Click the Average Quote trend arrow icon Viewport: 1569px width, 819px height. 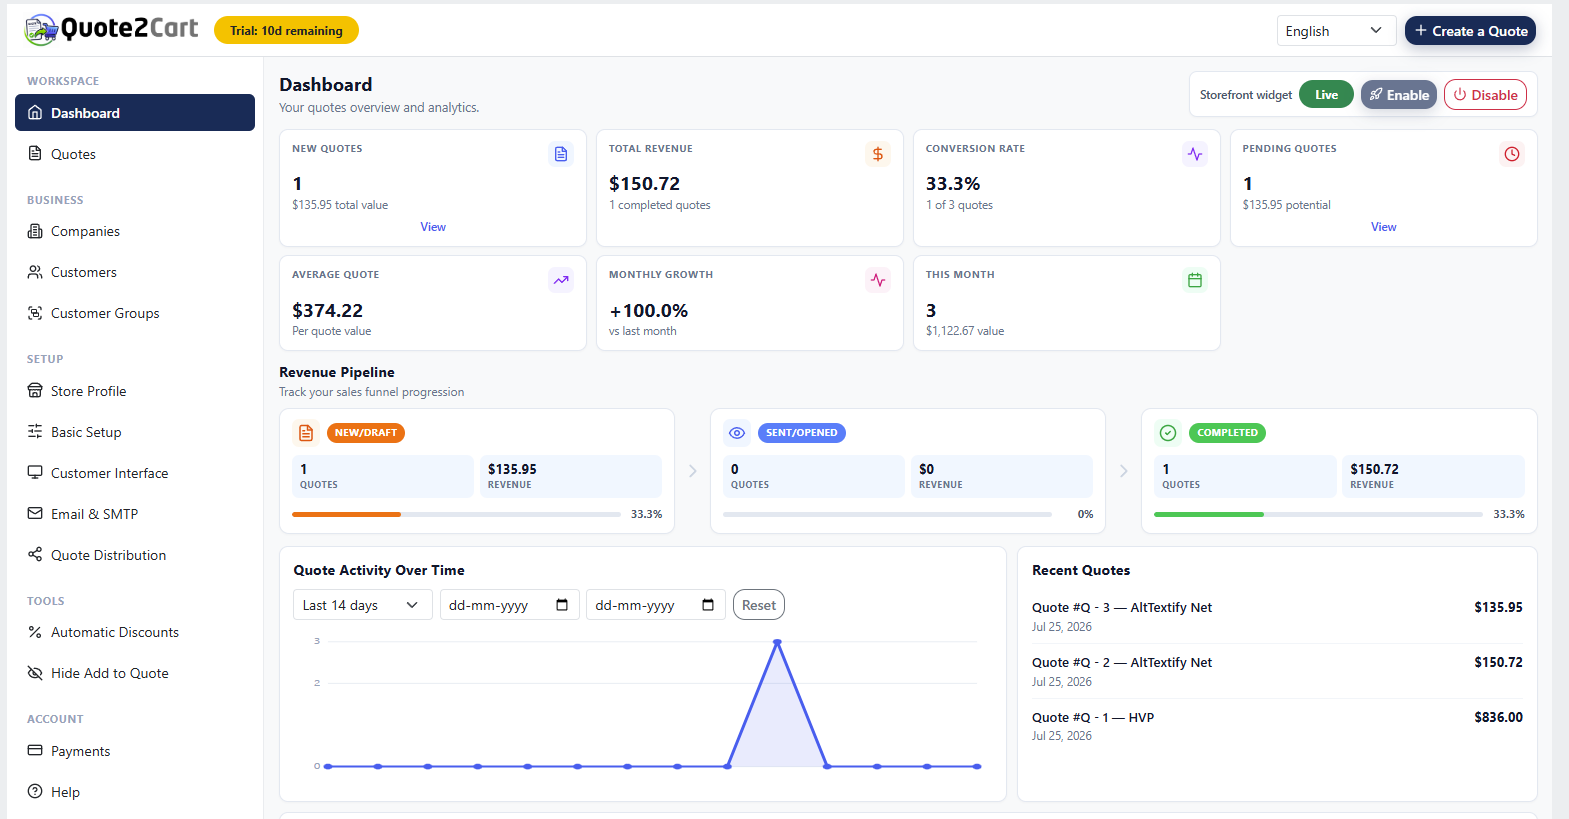pos(561,280)
